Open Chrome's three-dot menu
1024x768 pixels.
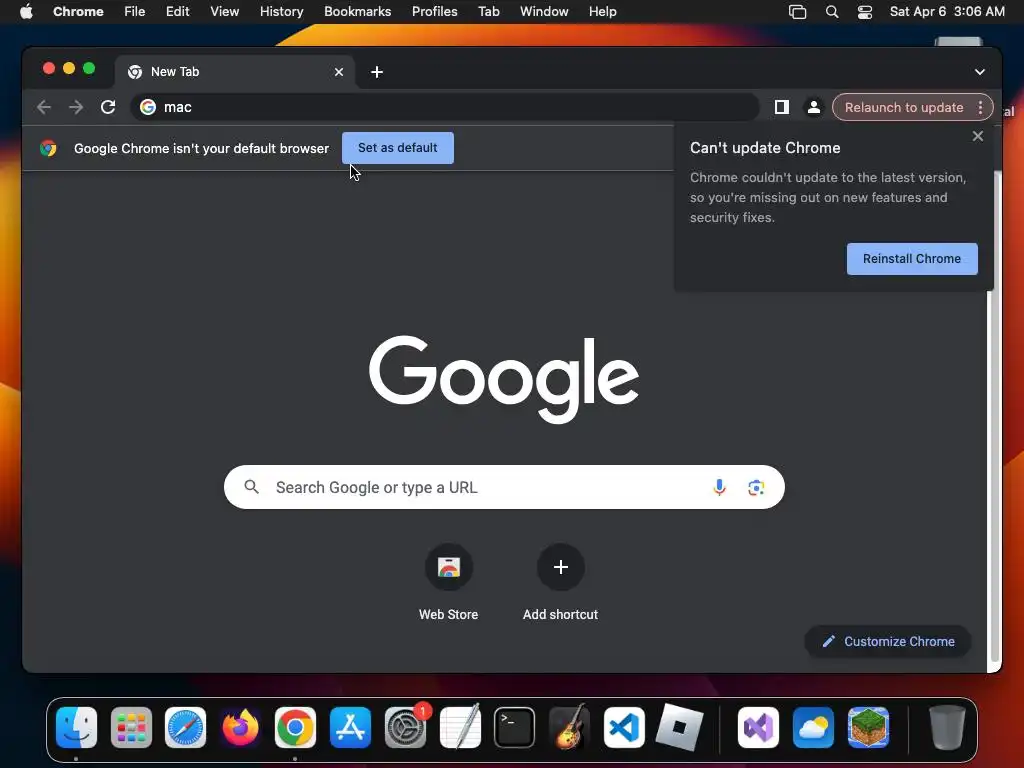point(980,107)
